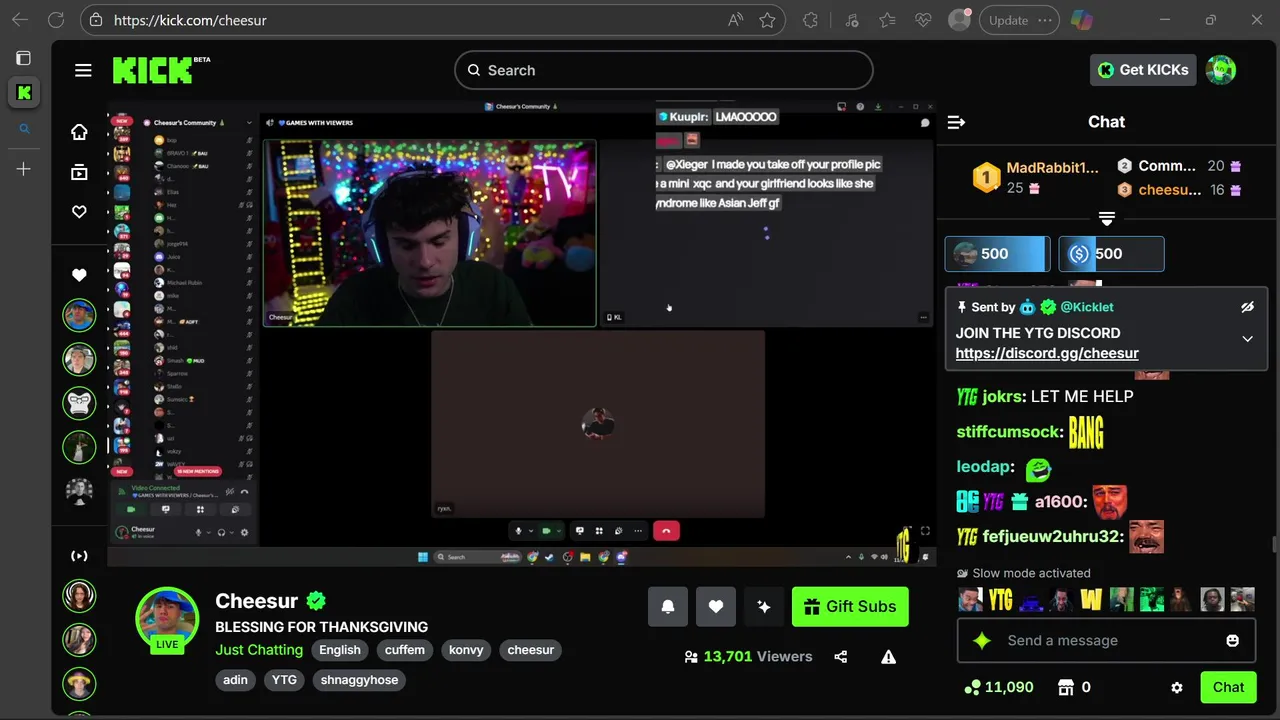Open Edge favorites list icon
1280x720 pixels.
(x=887, y=20)
